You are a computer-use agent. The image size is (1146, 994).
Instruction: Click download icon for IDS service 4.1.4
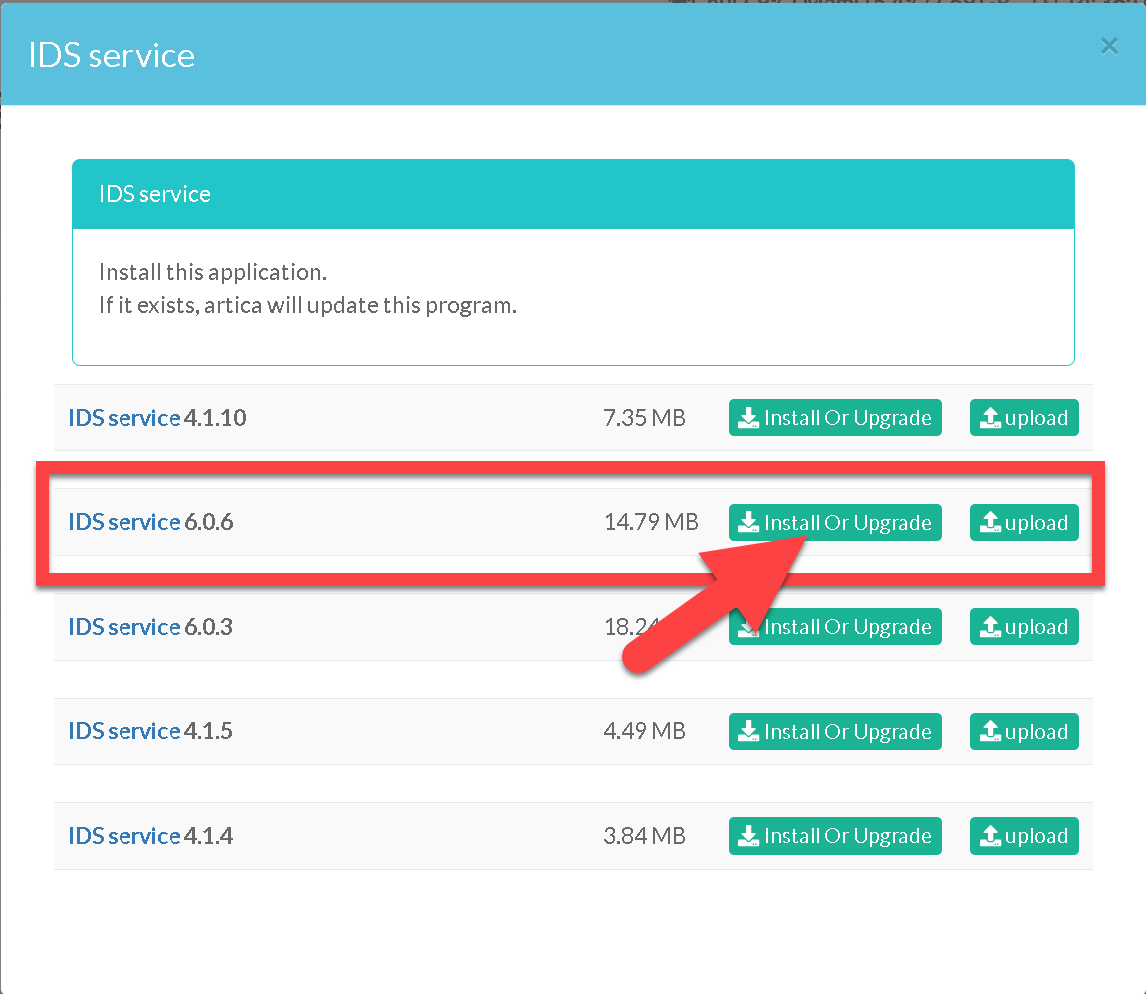(748, 836)
